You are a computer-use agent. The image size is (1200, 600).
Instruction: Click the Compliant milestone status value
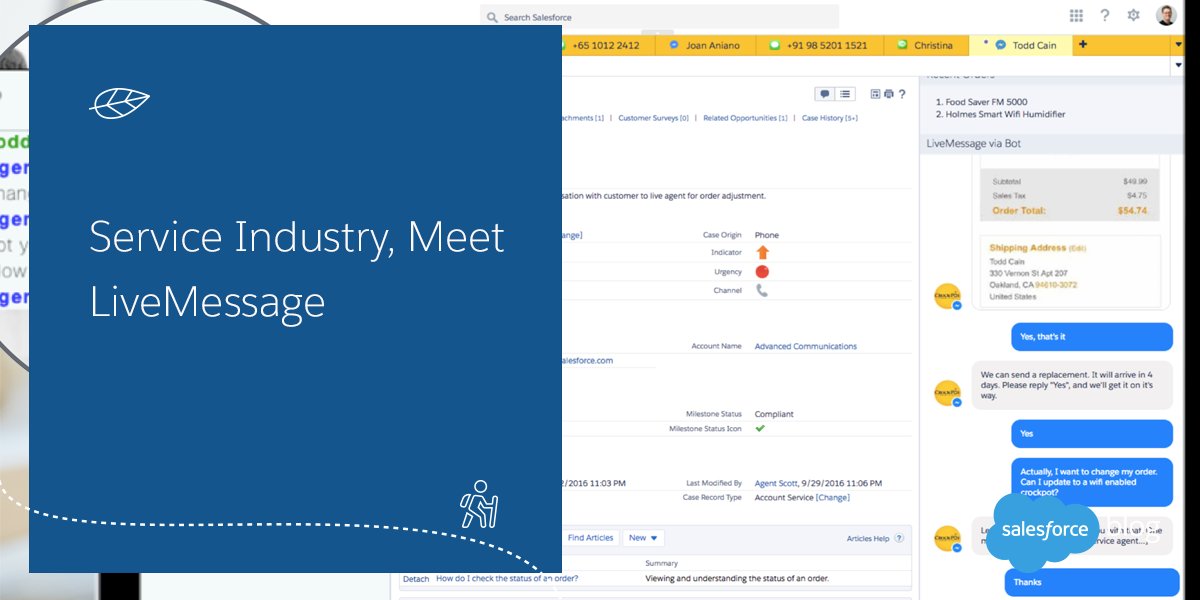click(774, 414)
